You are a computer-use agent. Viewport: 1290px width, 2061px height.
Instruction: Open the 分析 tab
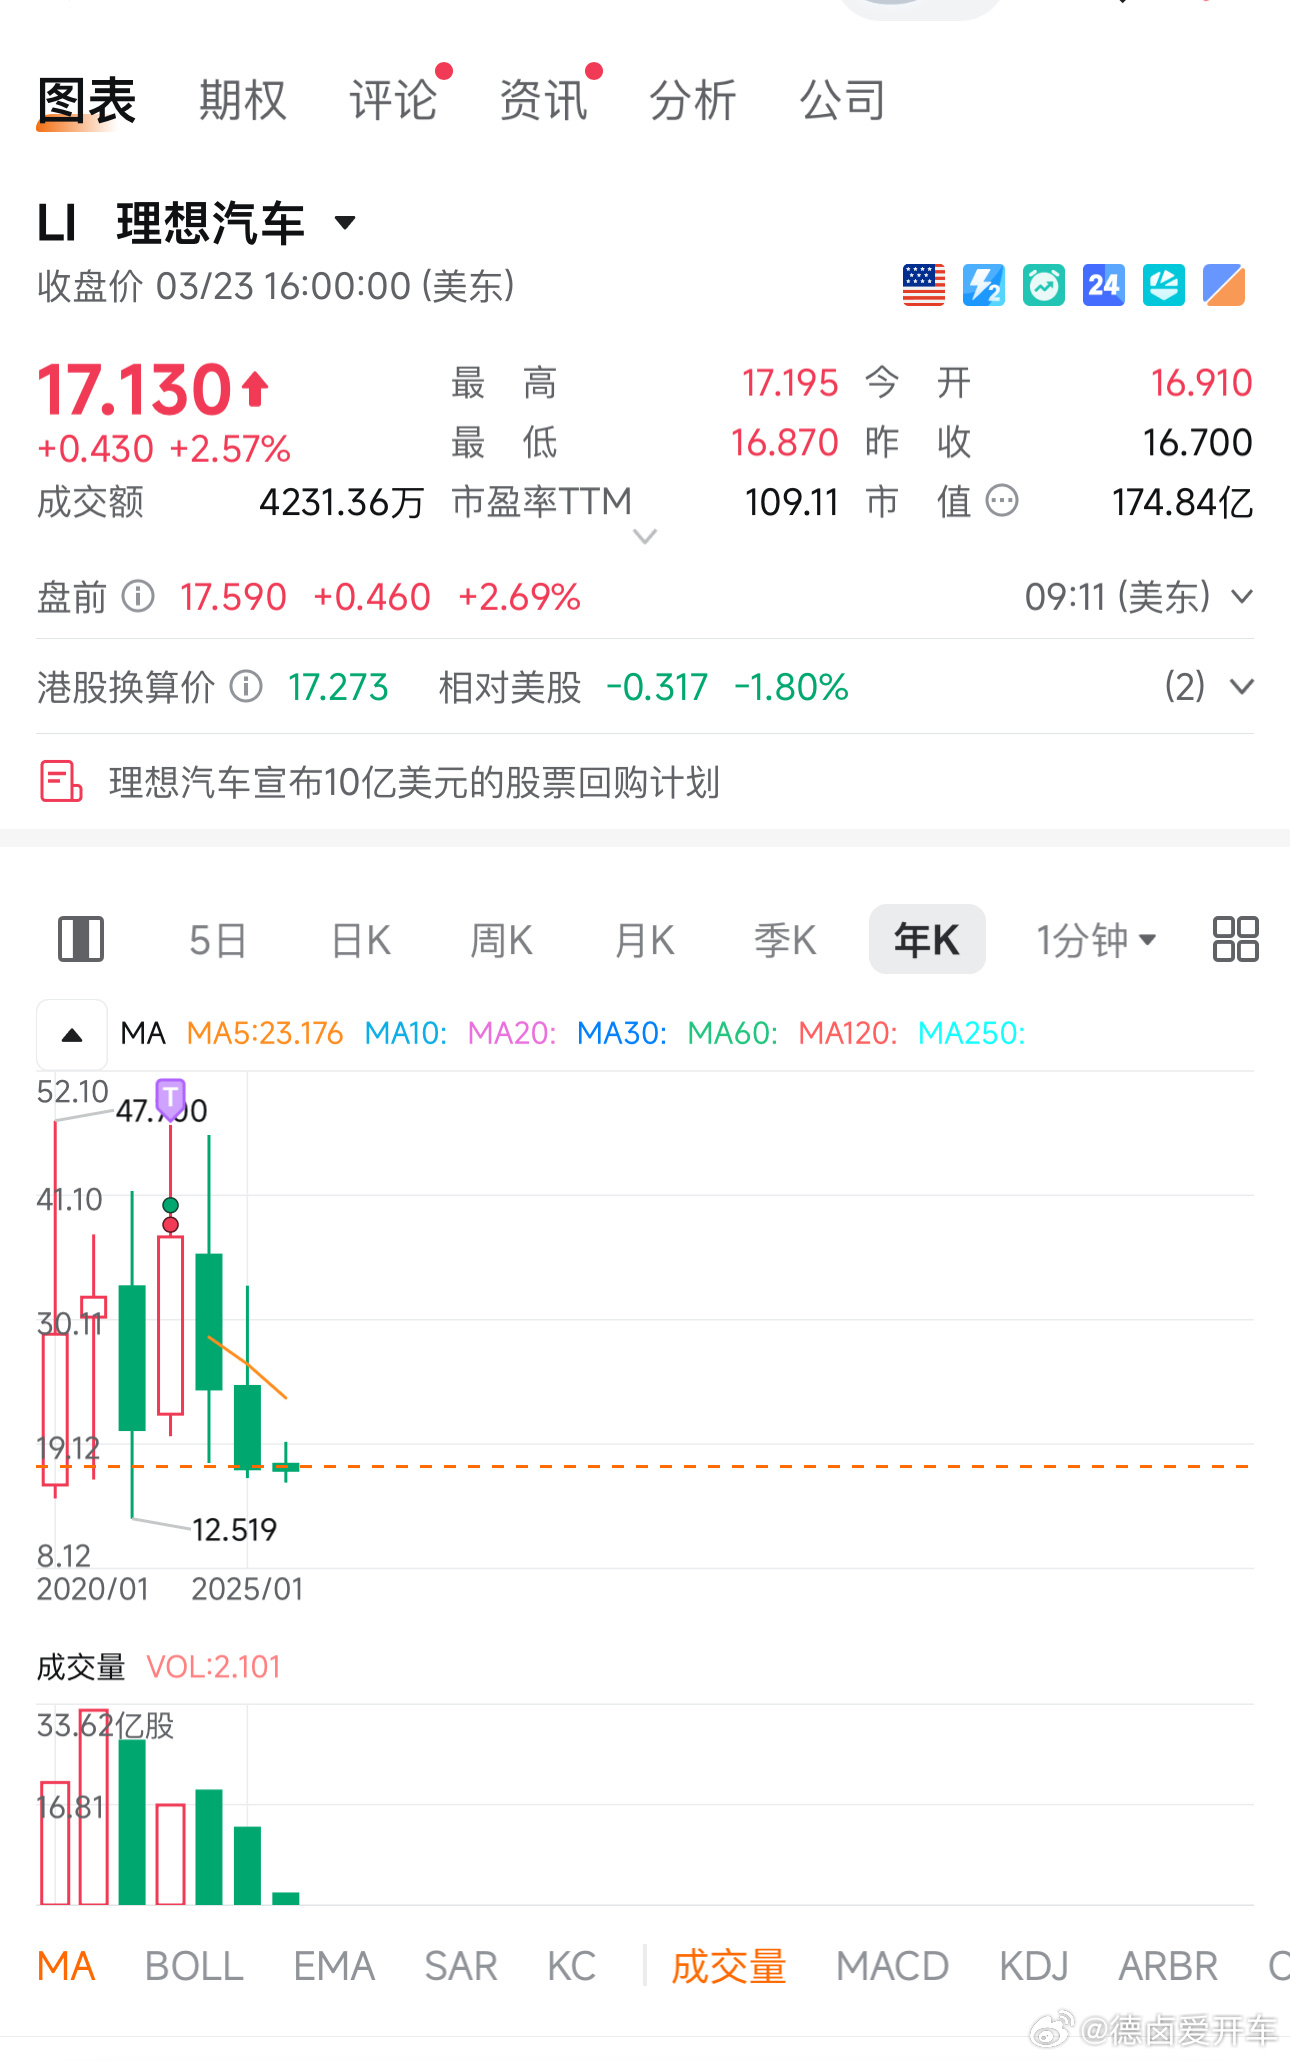[693, 101]
